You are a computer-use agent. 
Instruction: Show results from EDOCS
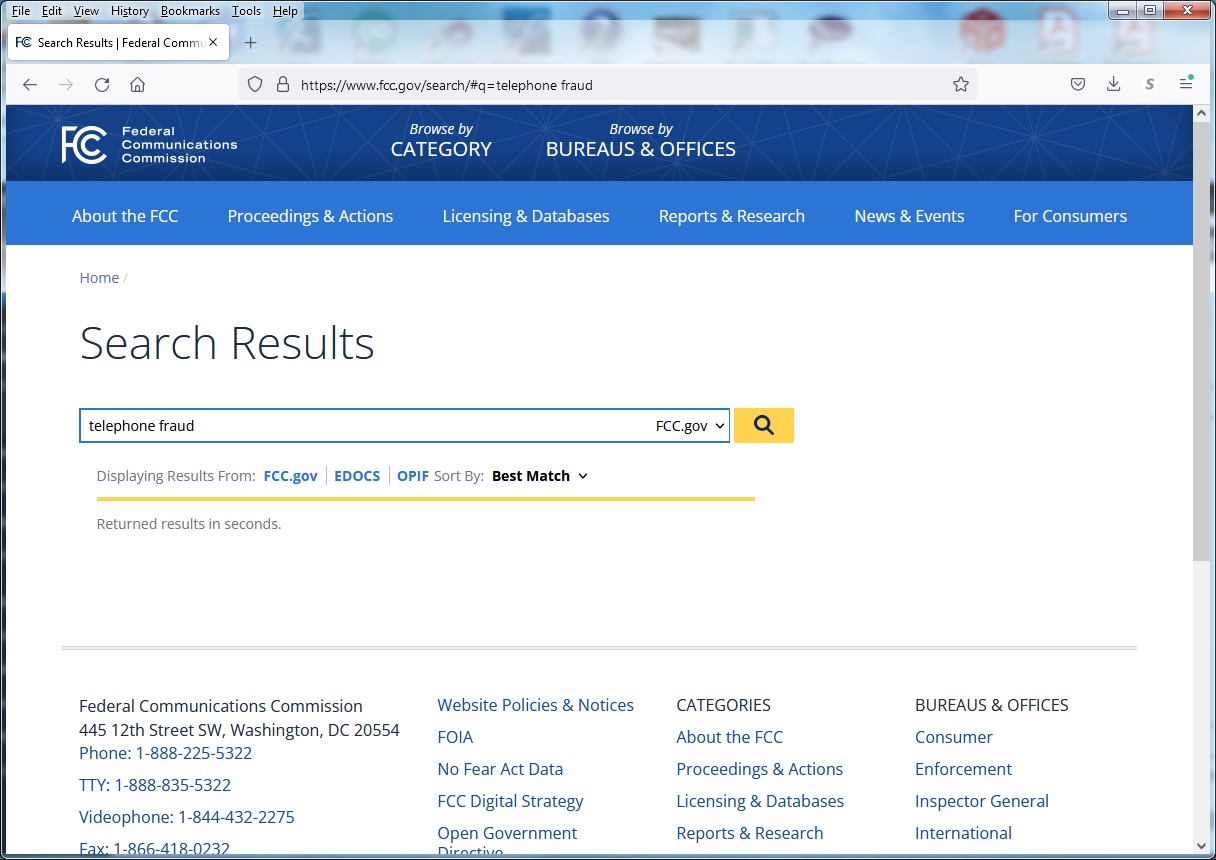357,476
